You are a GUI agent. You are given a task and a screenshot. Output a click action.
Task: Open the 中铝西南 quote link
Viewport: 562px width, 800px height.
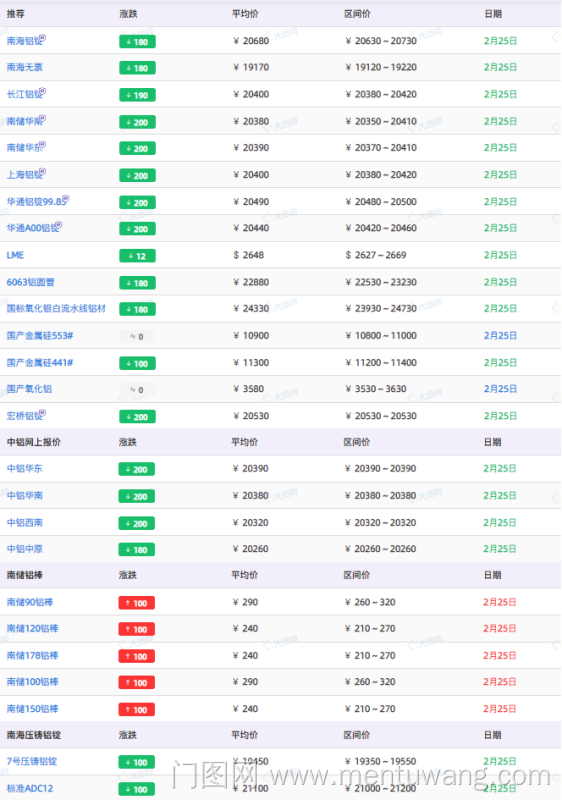click(x=24, y=523)
